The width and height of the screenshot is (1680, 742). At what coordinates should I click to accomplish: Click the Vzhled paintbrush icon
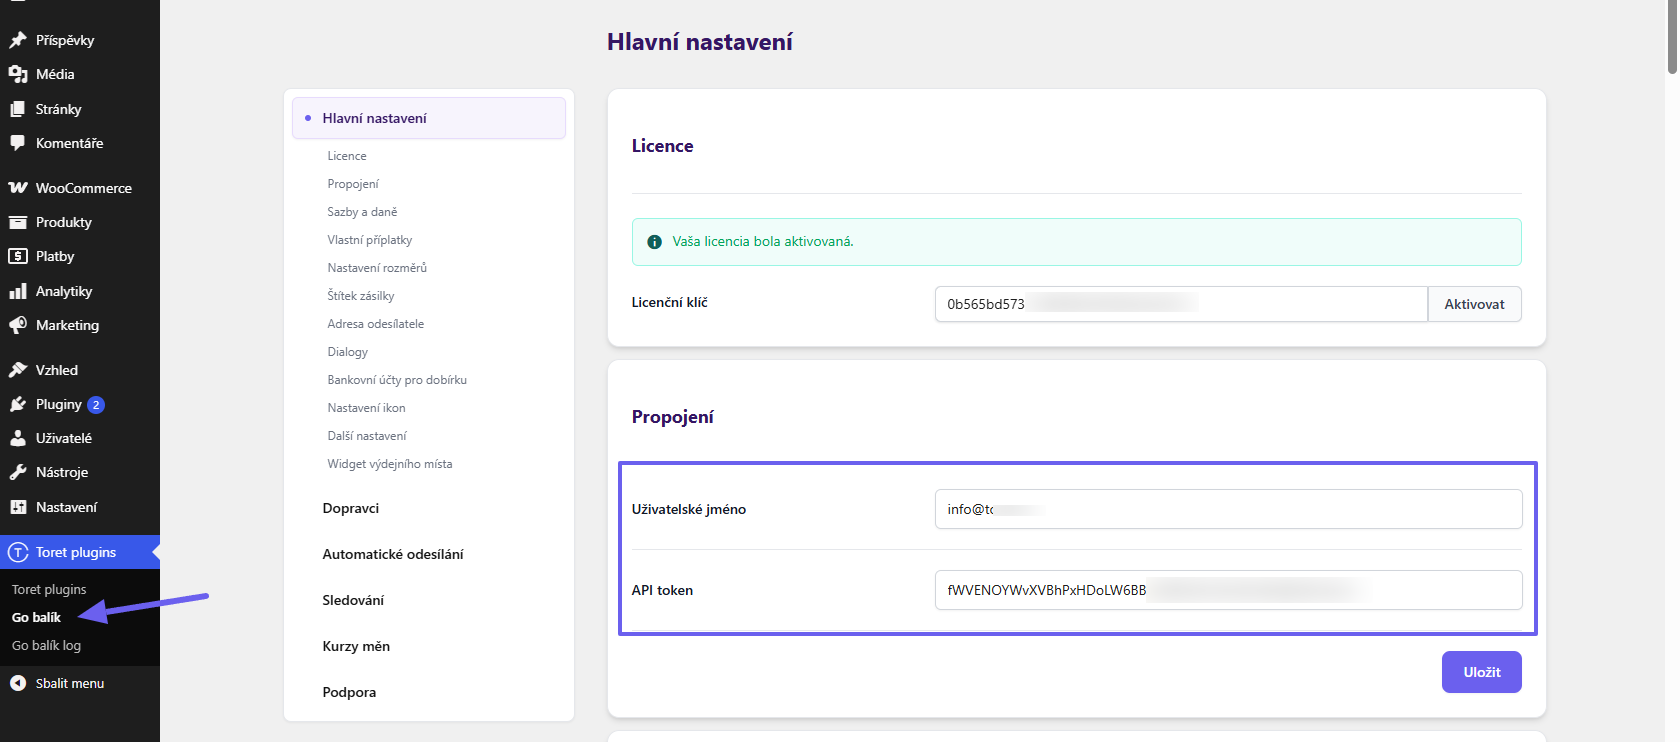[18, 370]
